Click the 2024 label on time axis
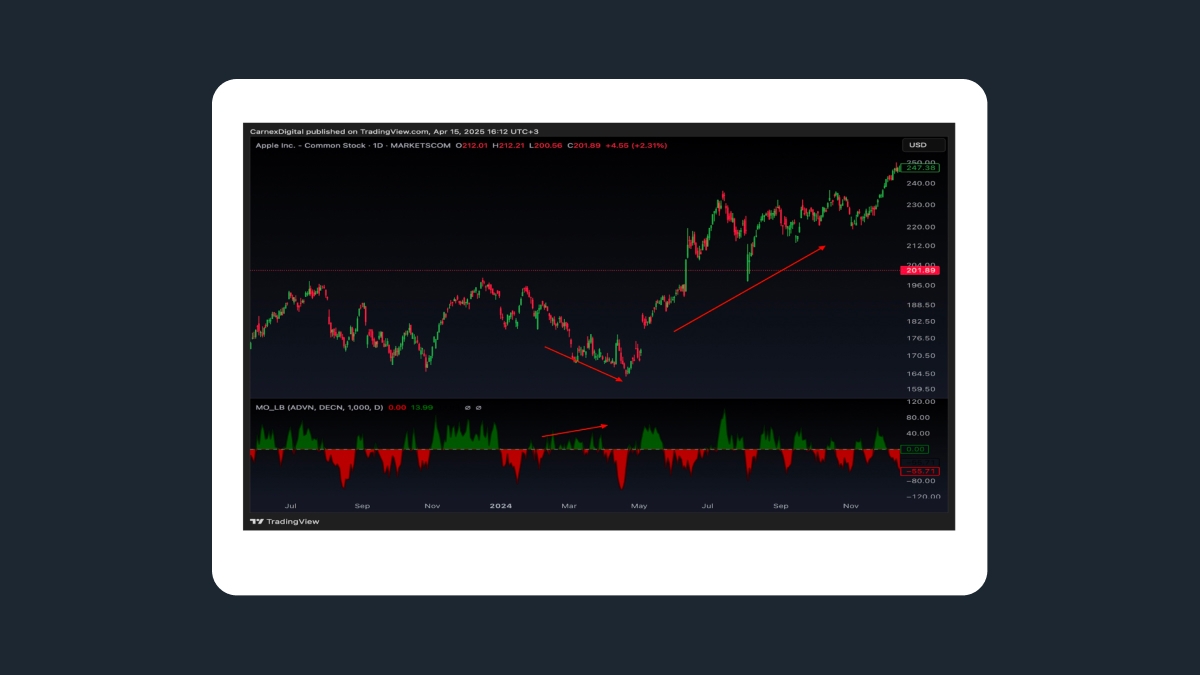1200x675 pixels. click(500, 506)
